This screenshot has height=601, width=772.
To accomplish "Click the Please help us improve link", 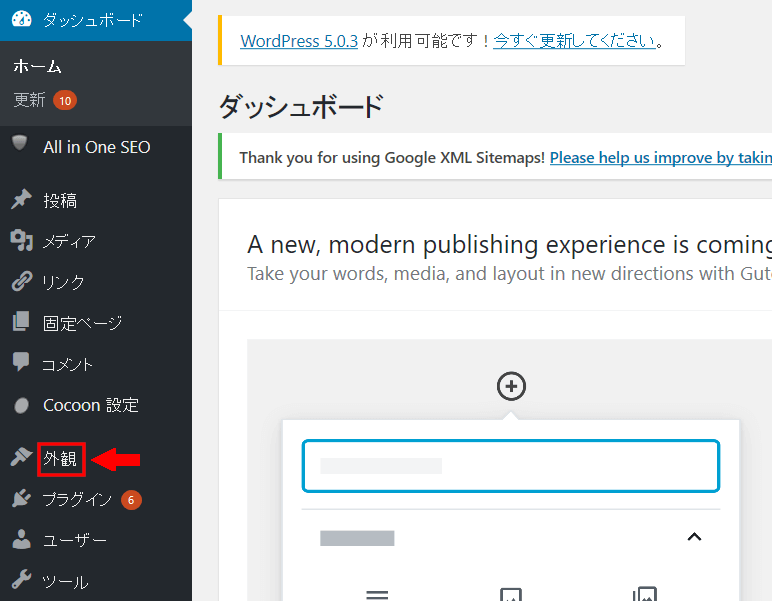I will pyautogui.click(x=660, y=158).
